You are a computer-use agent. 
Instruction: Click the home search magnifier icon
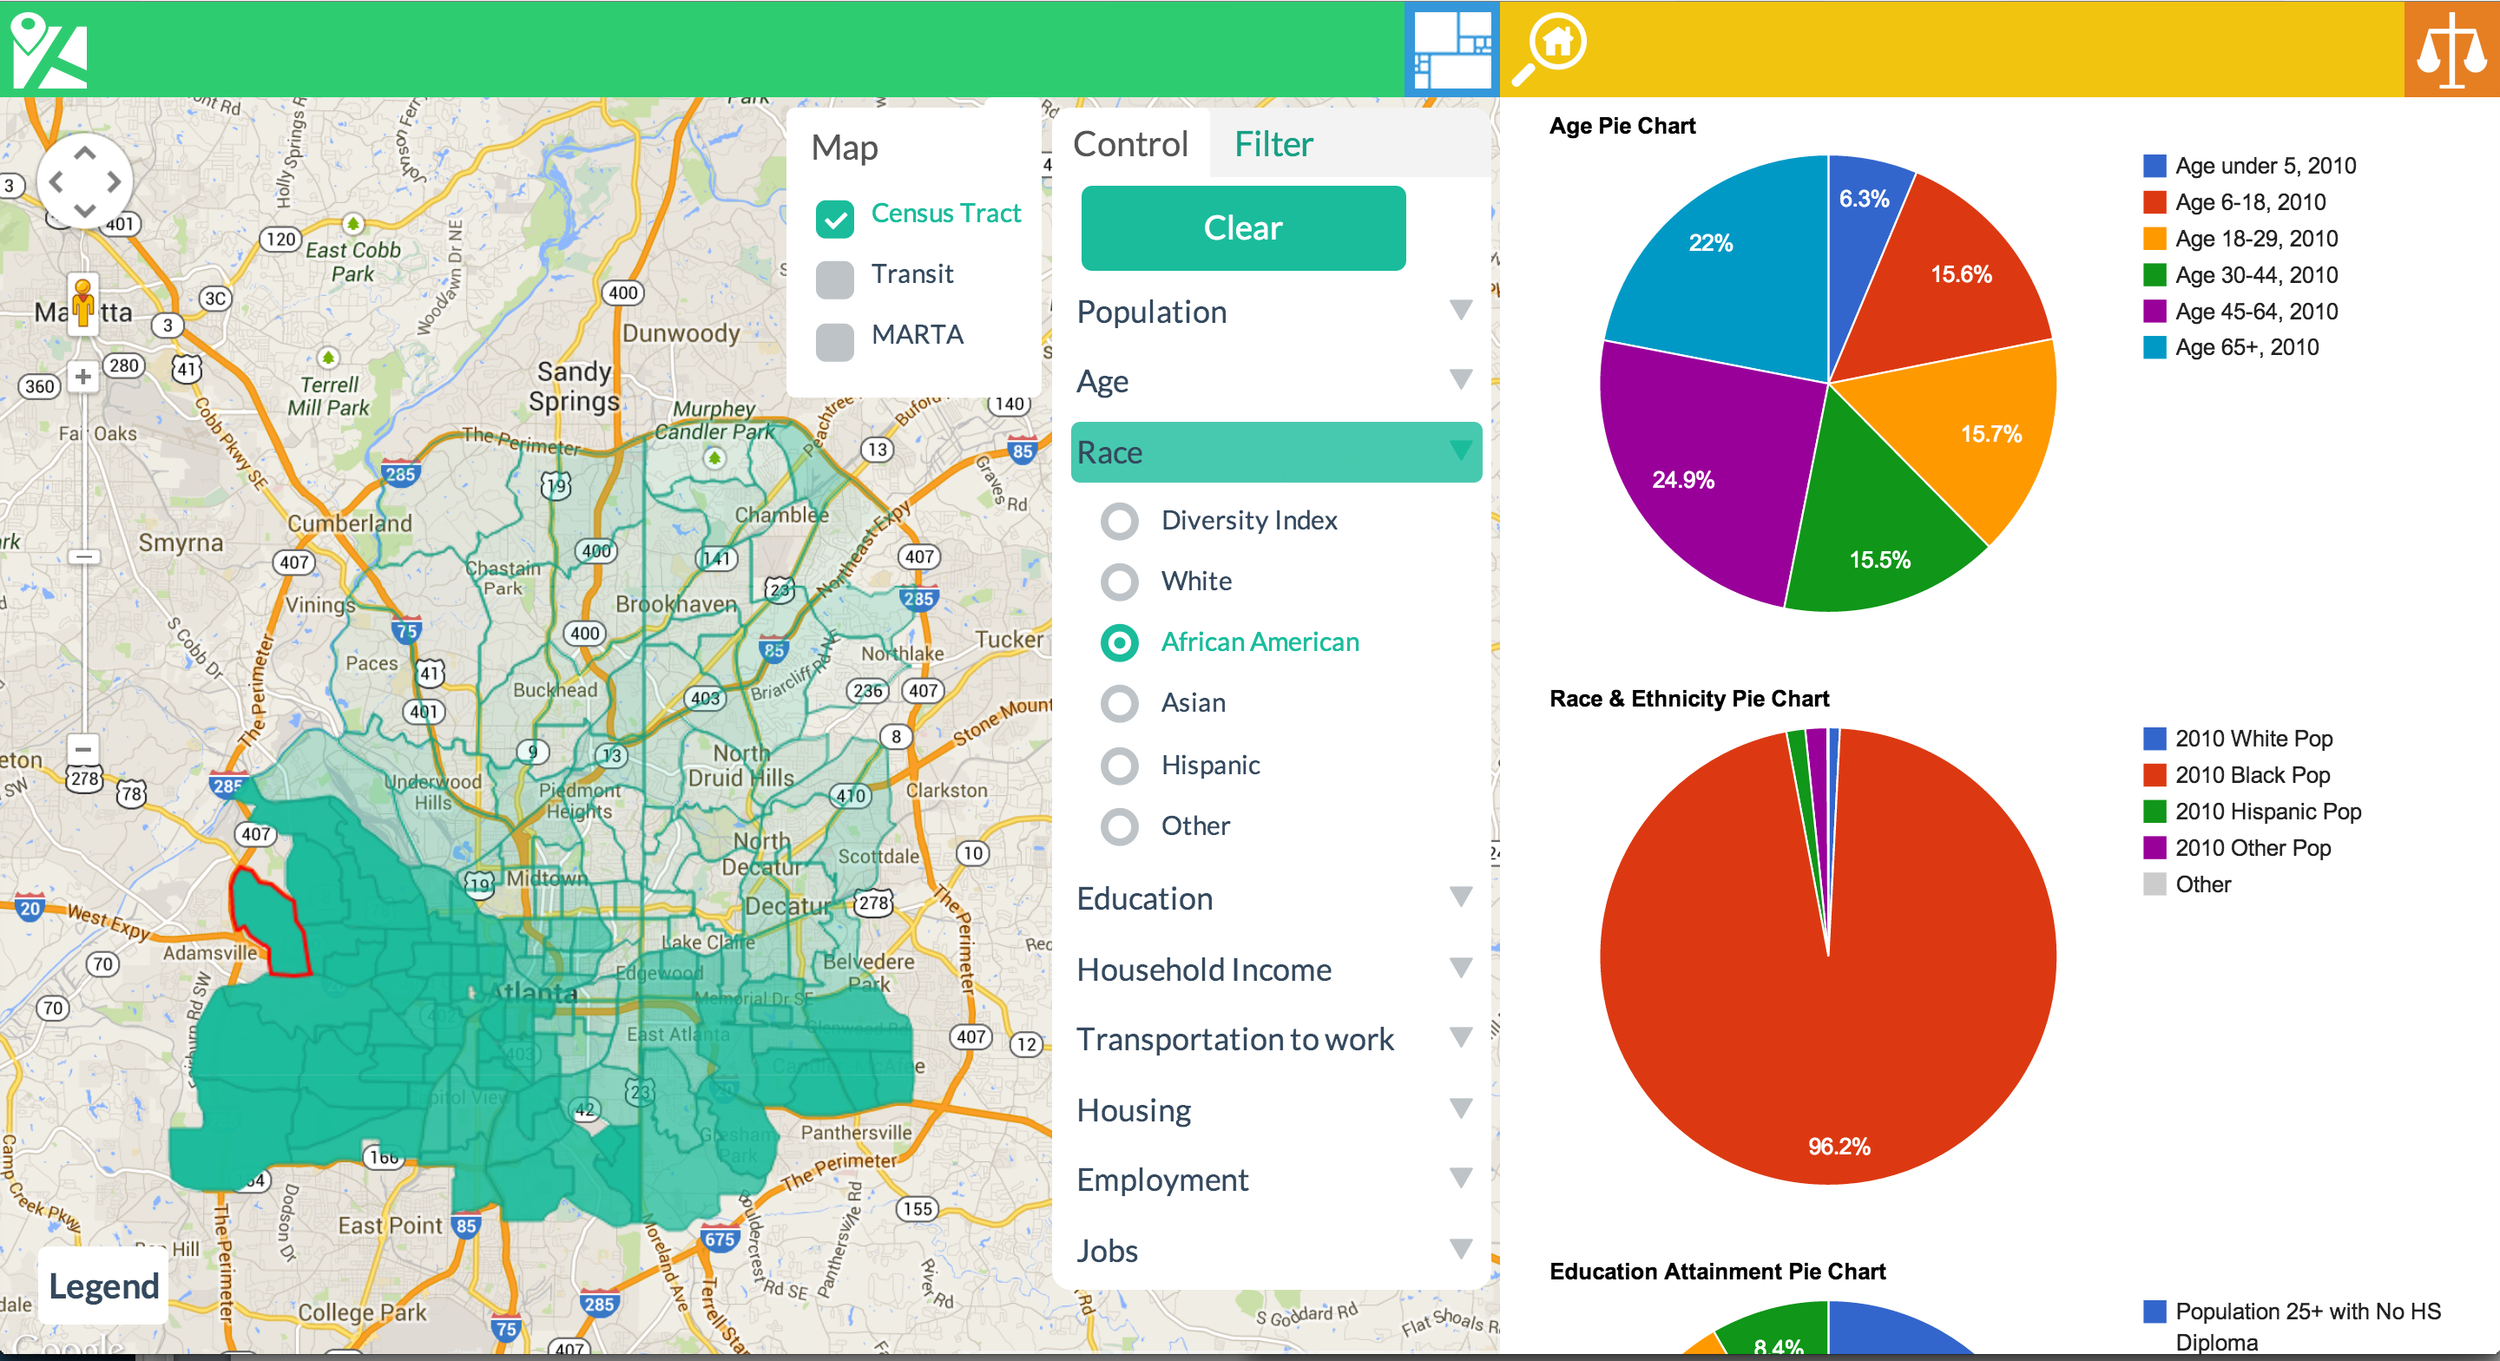click(x=1549, y=49)
